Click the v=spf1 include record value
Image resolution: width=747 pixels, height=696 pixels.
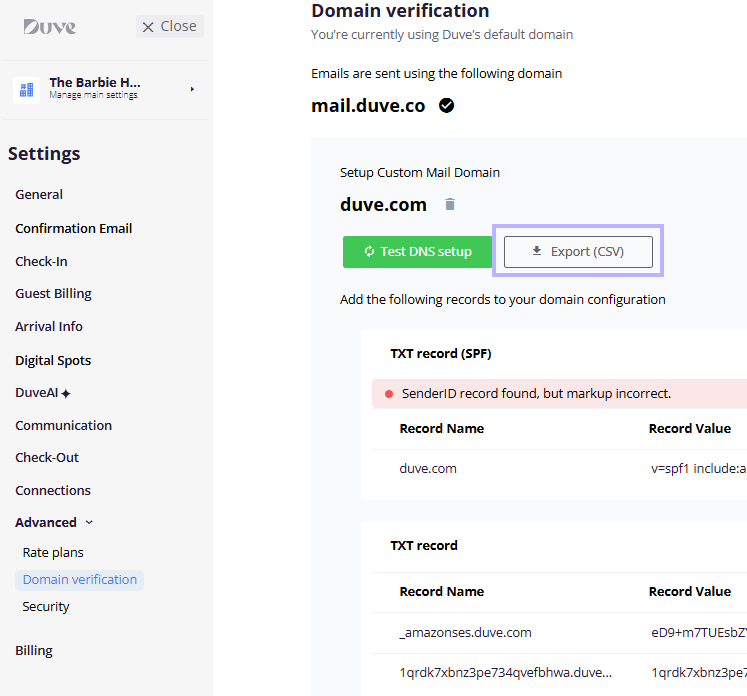[698, 469]
